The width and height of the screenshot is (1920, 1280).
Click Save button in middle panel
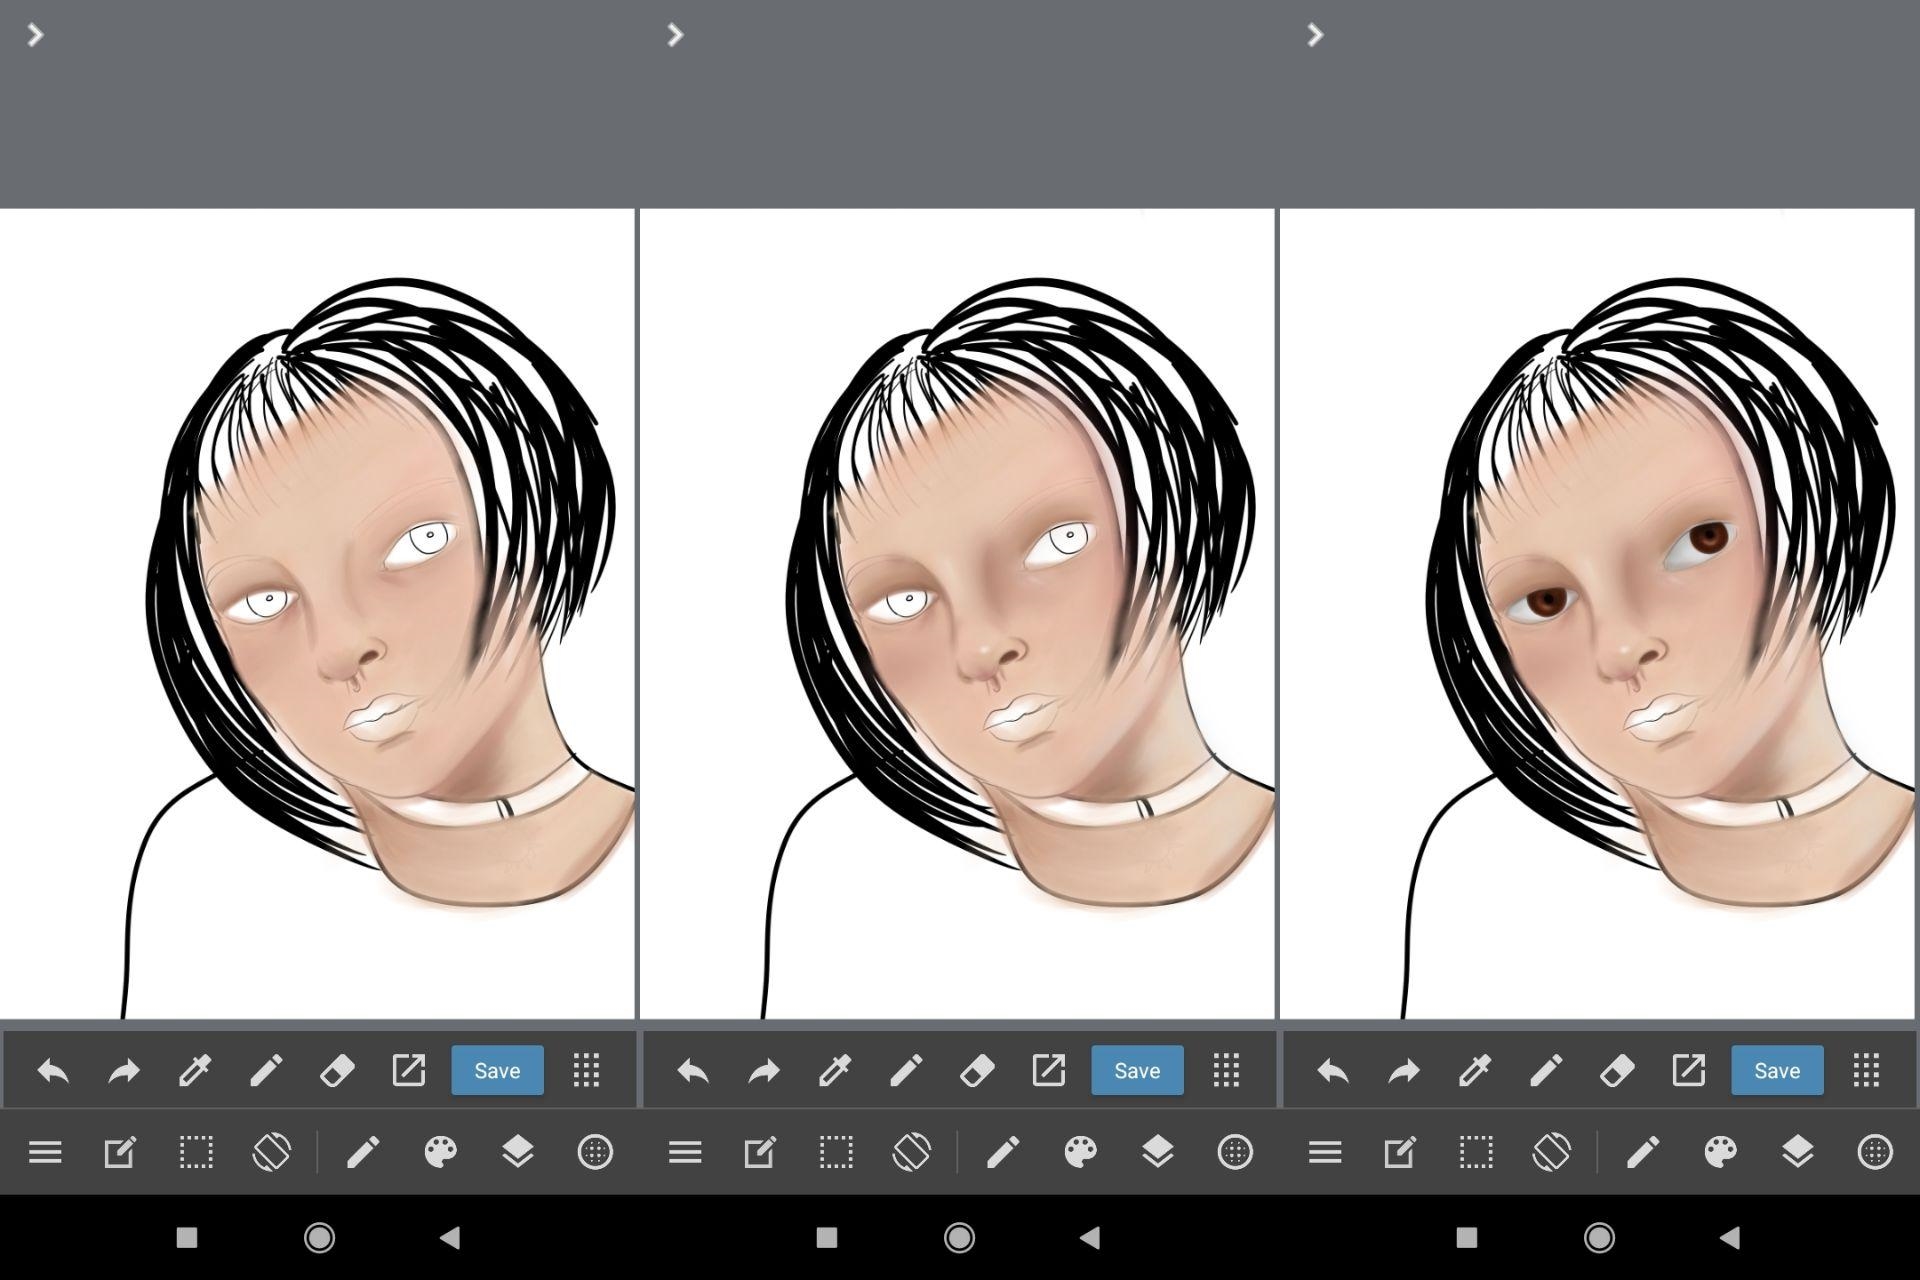coord(1137,1070)
